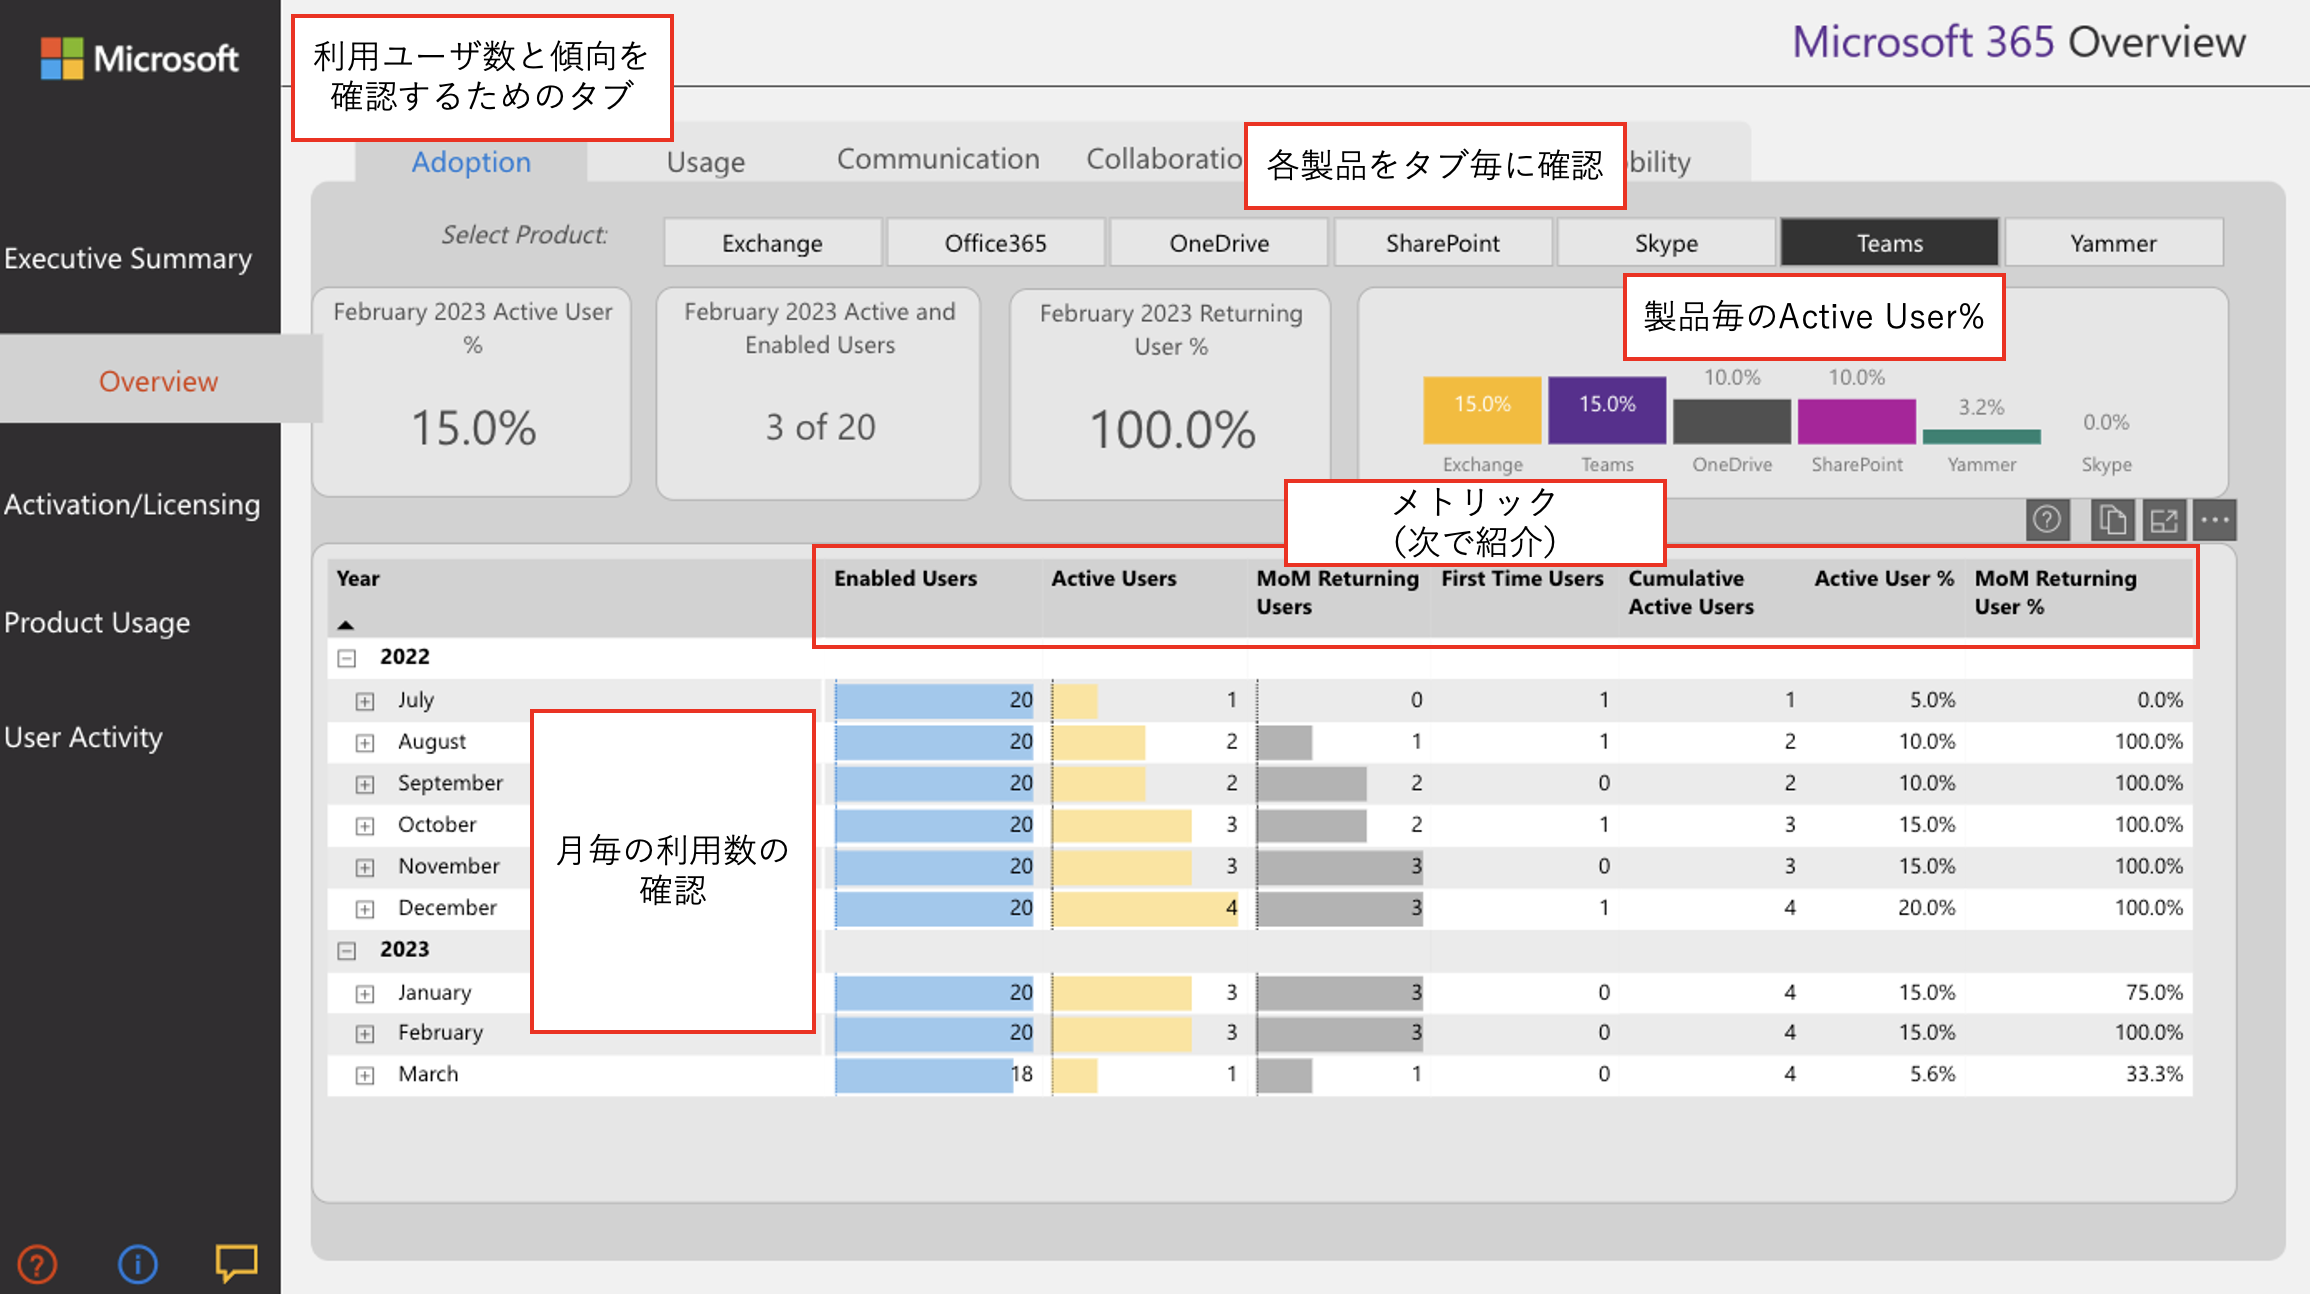Screen dimensions: 2310x1294
Task: Collapse the 2022 year row
Action: (347, 658)
